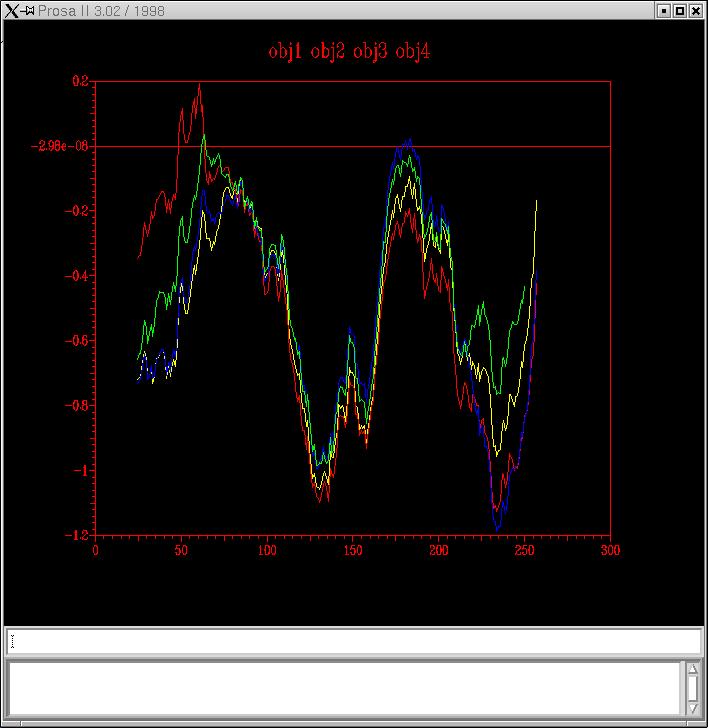Click the obj1 legend label
708x728 pixels.
pyautogui.click(x=285, y=52)
